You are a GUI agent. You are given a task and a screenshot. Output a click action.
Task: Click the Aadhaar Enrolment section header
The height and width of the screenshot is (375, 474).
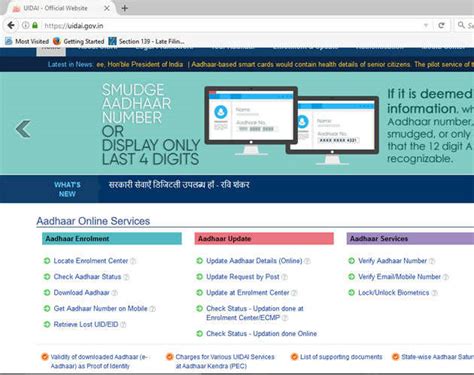click(x=112, y=239)
